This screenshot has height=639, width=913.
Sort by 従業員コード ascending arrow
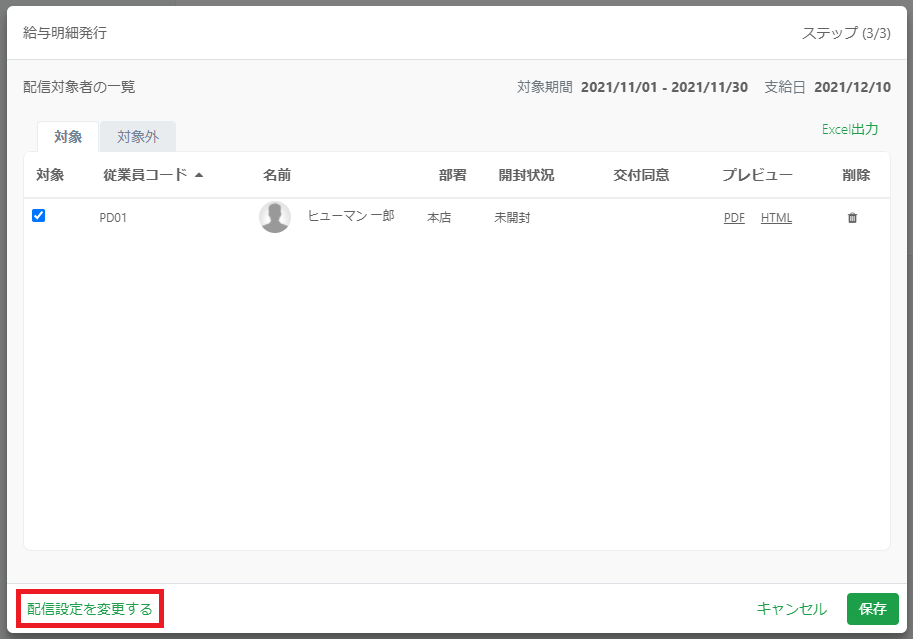[199, 175]
